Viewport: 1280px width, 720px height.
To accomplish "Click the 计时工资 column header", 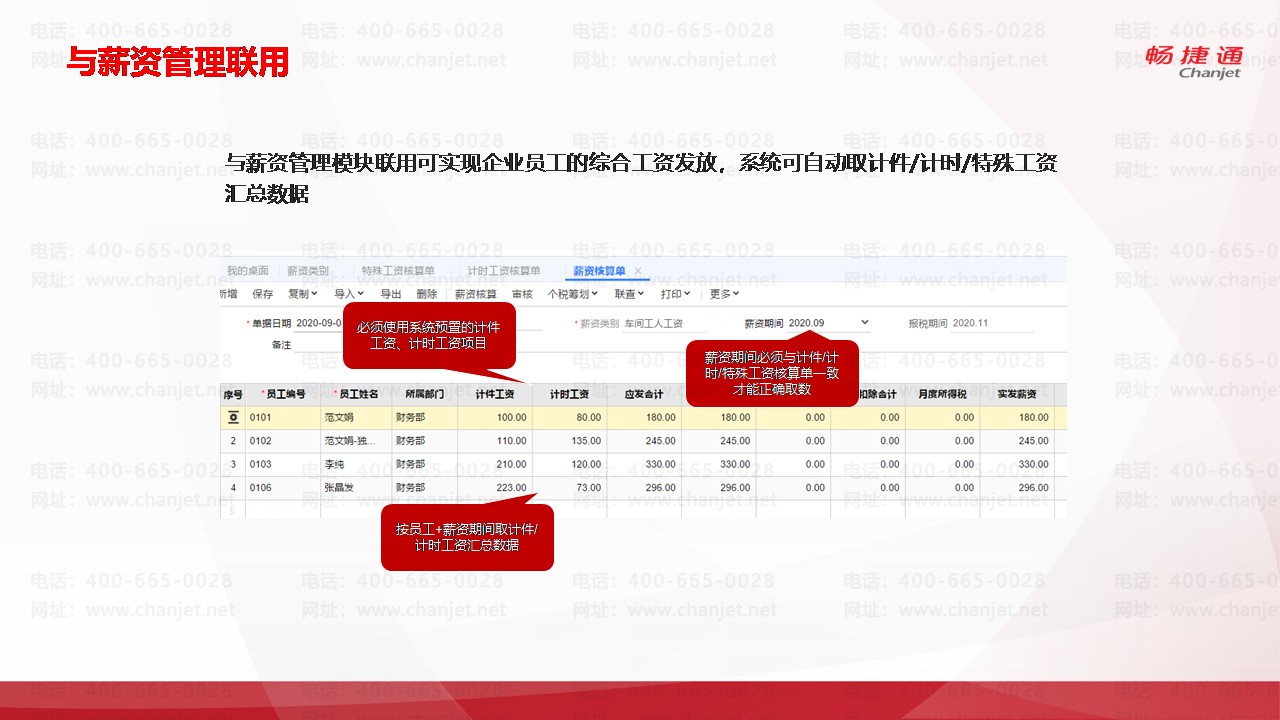I will [x=569, y=394].
